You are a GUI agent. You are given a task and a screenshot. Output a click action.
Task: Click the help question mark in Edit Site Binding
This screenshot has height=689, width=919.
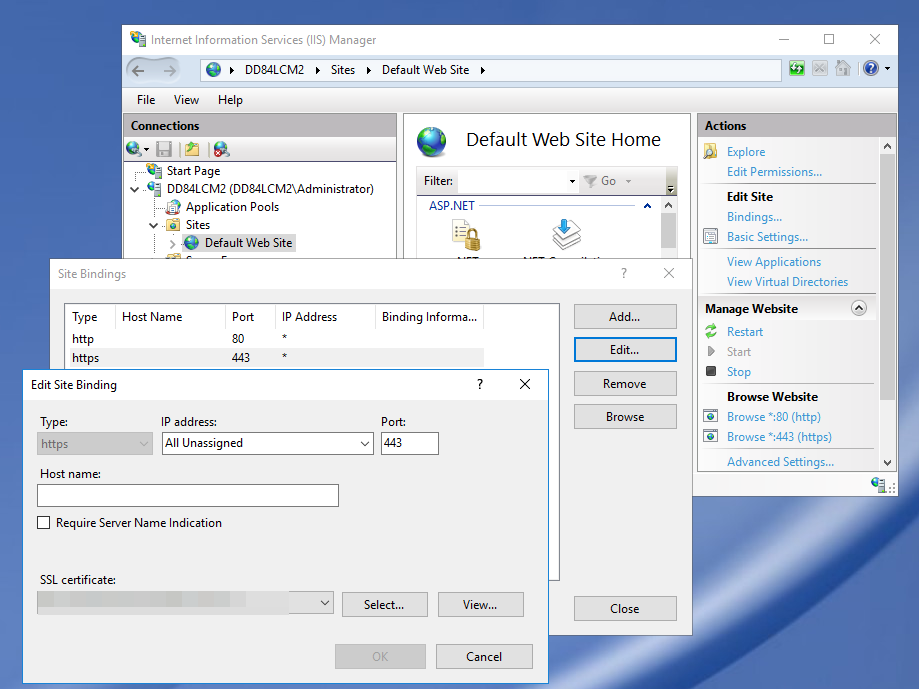[x=480, y=384]
